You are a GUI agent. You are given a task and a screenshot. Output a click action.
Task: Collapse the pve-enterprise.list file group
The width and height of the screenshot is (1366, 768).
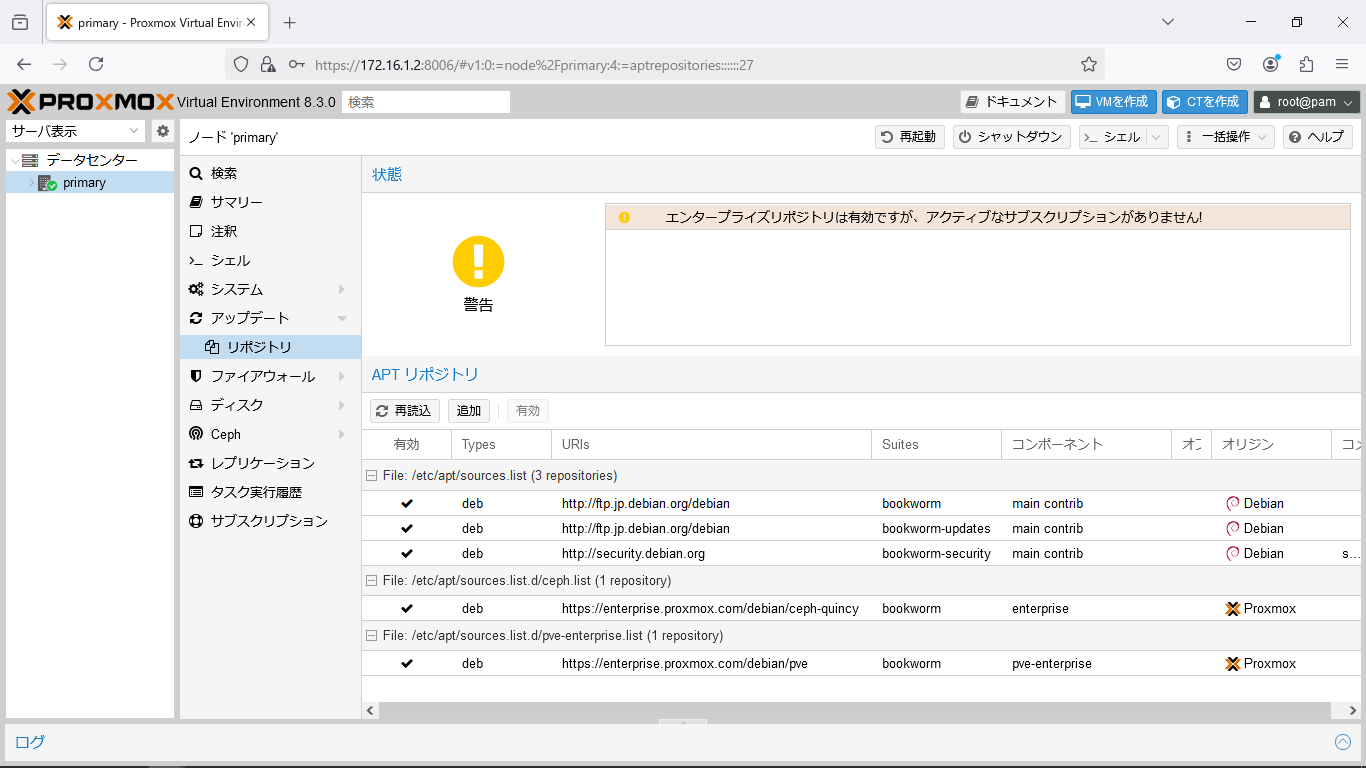click(371, 635)
